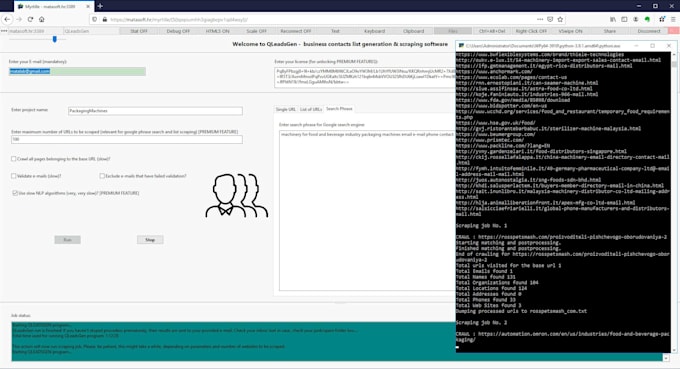Switch to the Single URL tab
680x369 pixels.
click(x=285, y=109)
